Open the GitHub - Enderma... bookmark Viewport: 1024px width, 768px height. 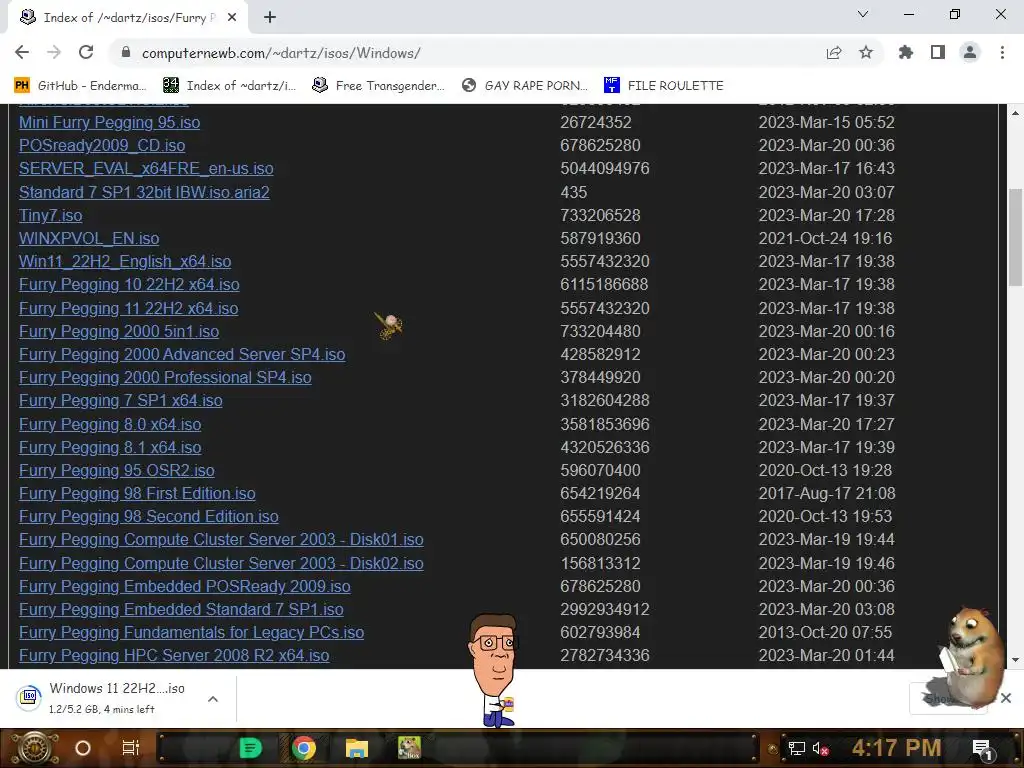click(80, 86)
